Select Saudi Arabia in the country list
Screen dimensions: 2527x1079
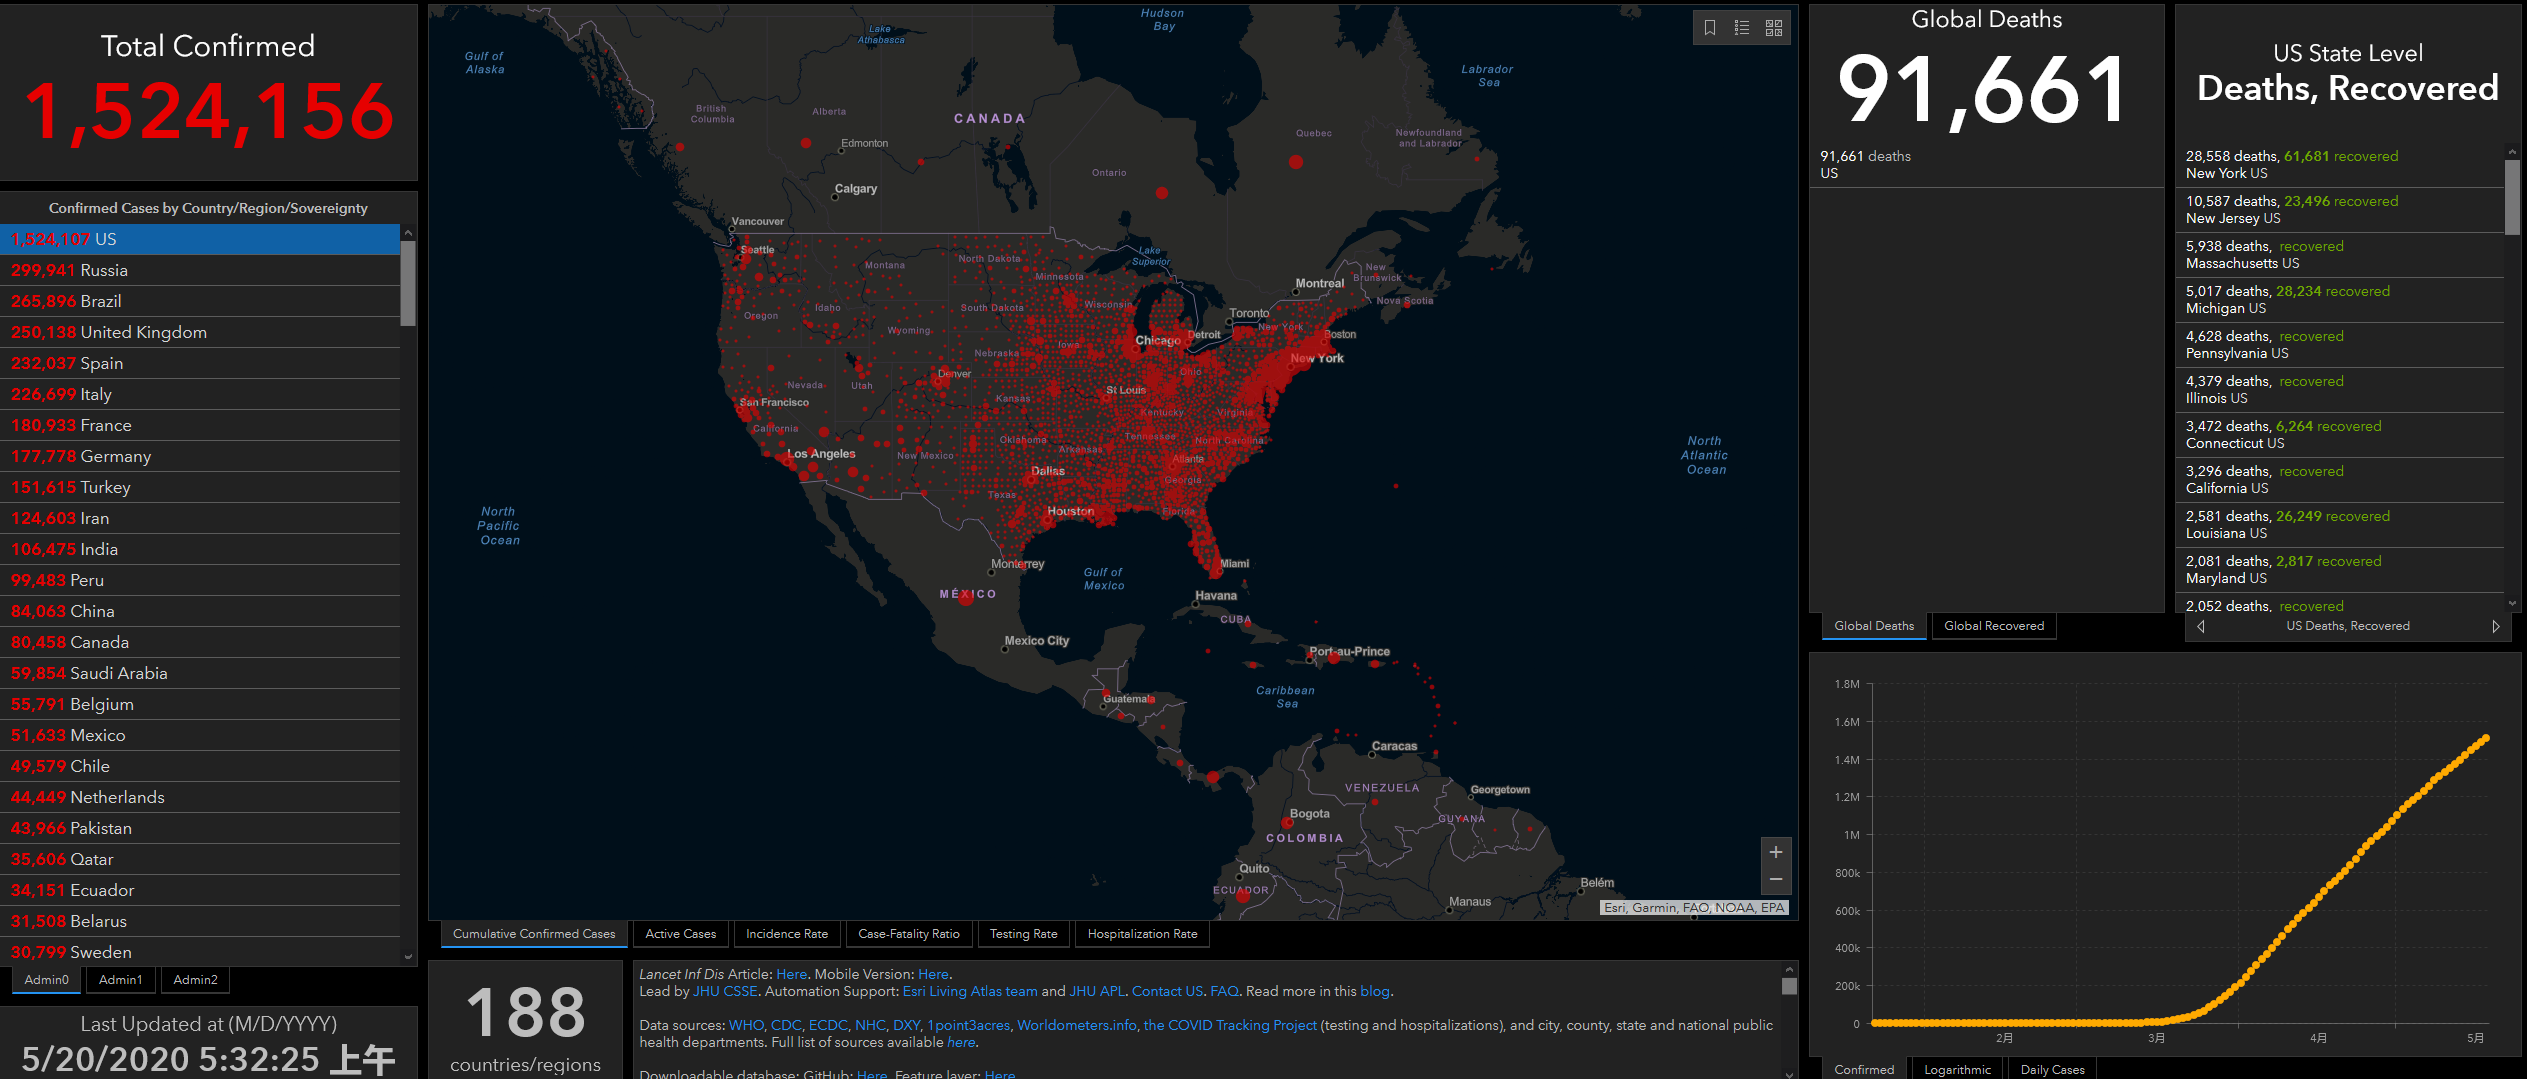coord(200,673)
